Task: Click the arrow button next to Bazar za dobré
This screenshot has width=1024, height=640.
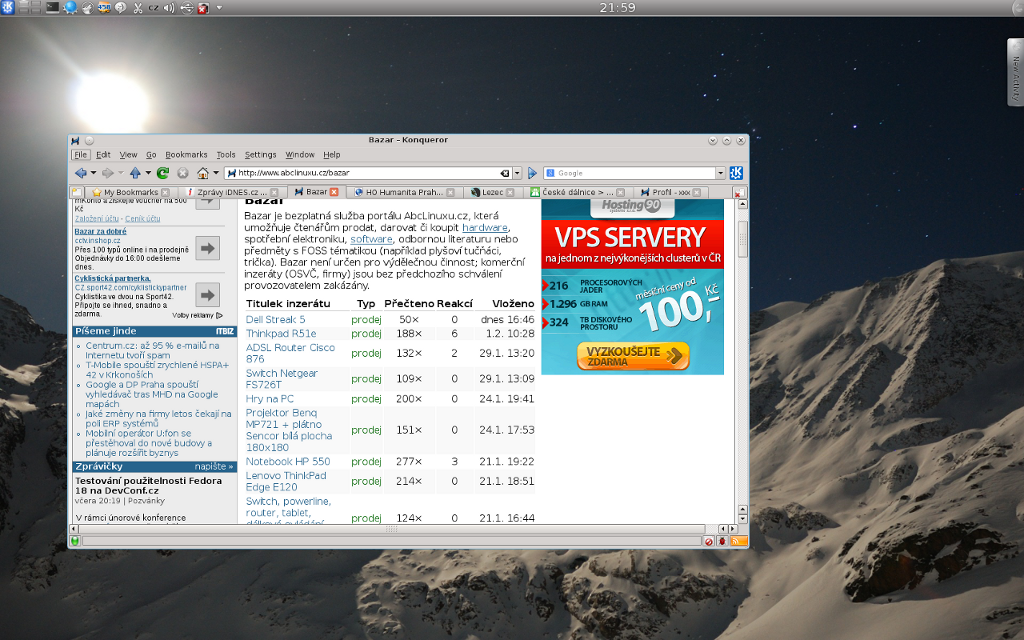Action: (x=208, y=248)
